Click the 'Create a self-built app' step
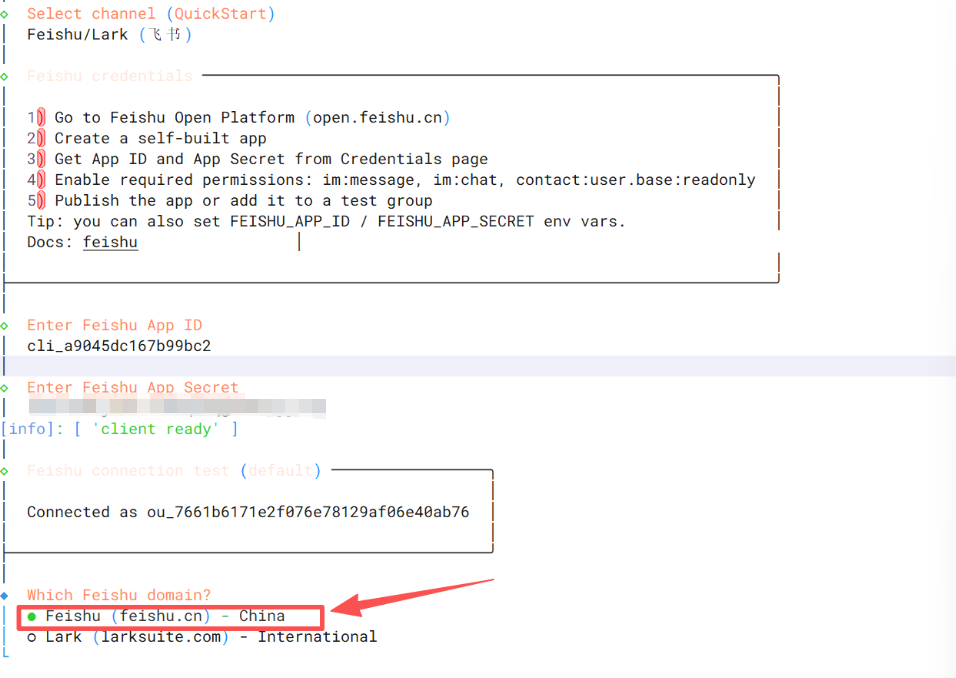The width and height of the screenshot is (956, 678). pos(146,138)
